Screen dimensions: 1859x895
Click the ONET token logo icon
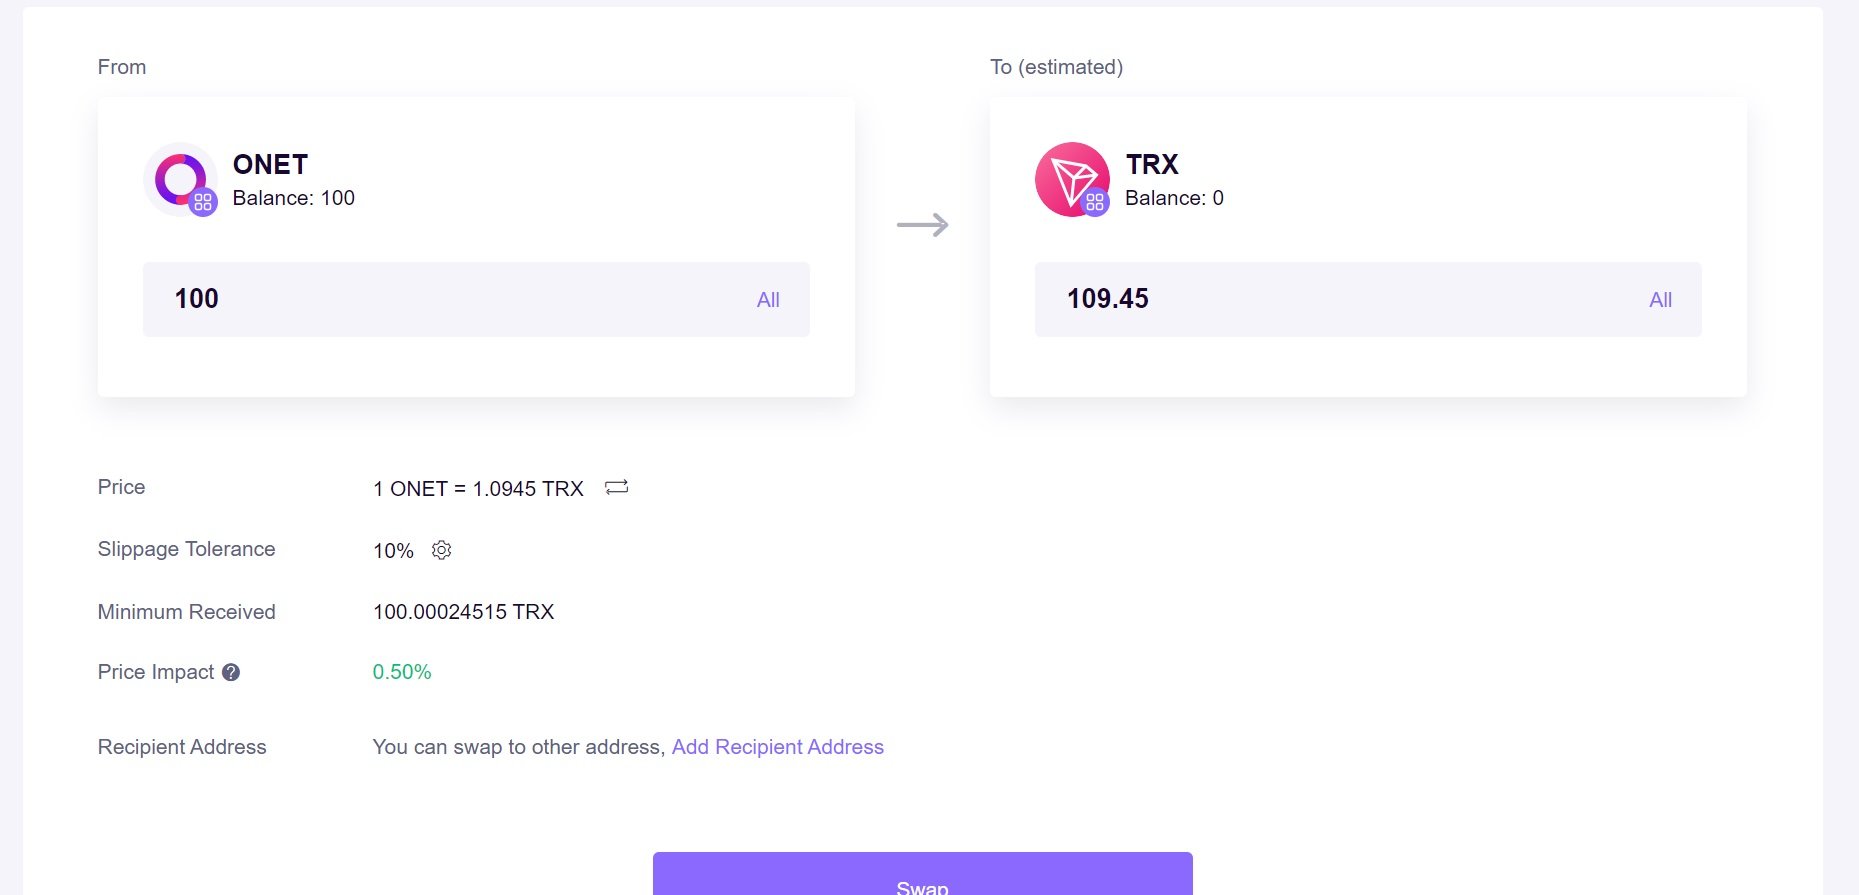tap(180, 179)
